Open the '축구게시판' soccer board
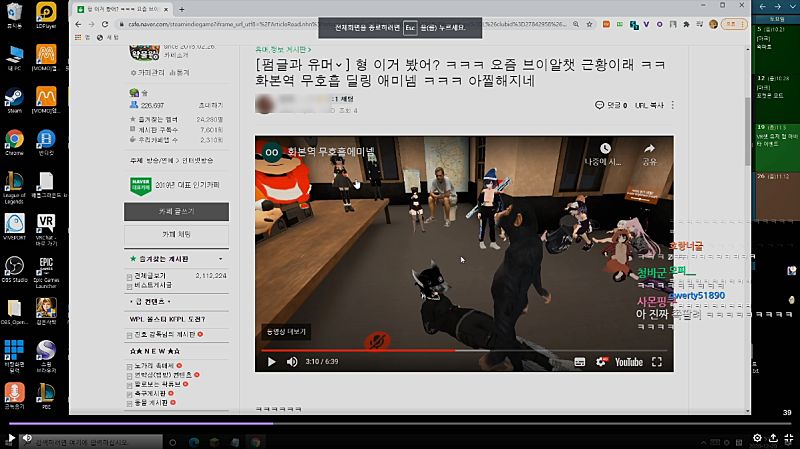Viewport: 800px width, 449px height. pyautogui.click(x=150, y=393)
